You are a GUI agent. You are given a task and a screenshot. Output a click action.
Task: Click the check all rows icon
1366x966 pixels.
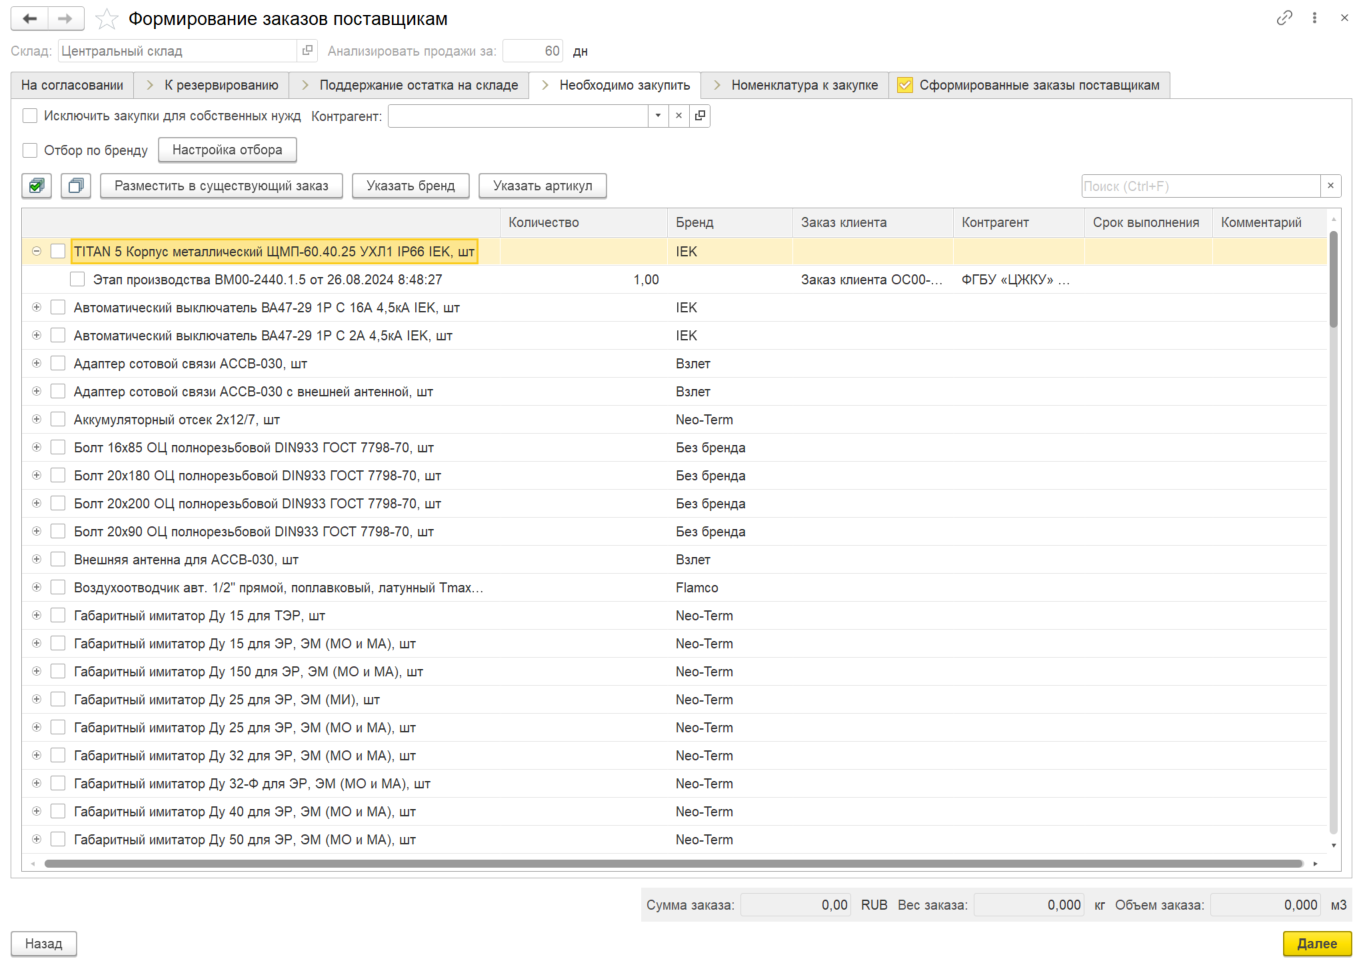37,186
